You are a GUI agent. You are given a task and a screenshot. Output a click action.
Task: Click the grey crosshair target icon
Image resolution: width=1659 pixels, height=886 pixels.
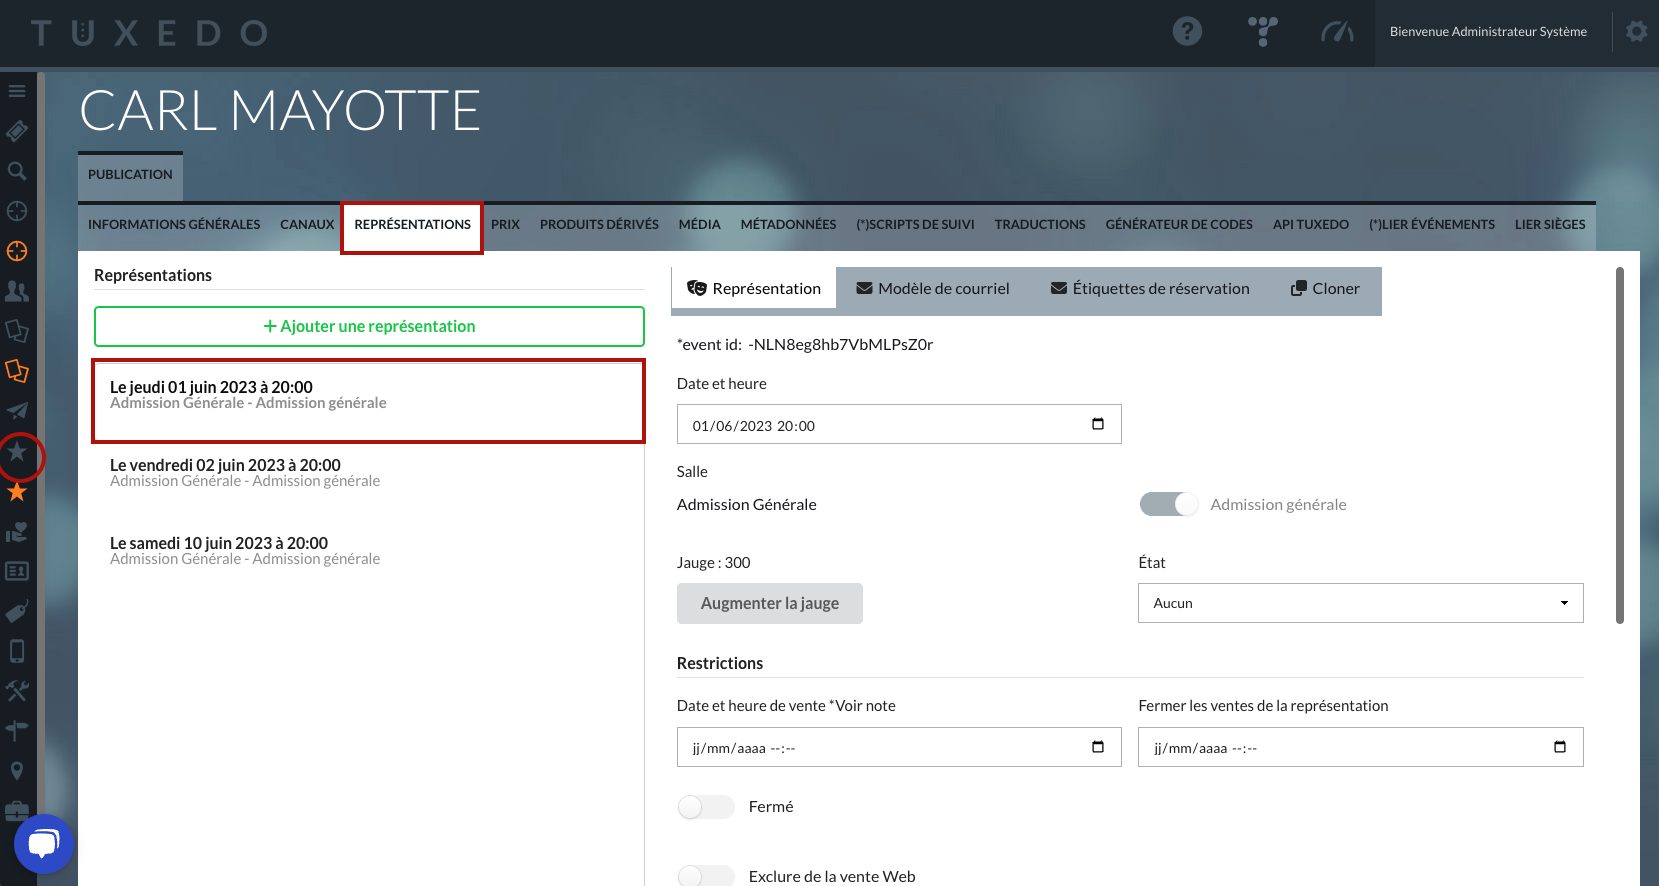pos(17,211)
